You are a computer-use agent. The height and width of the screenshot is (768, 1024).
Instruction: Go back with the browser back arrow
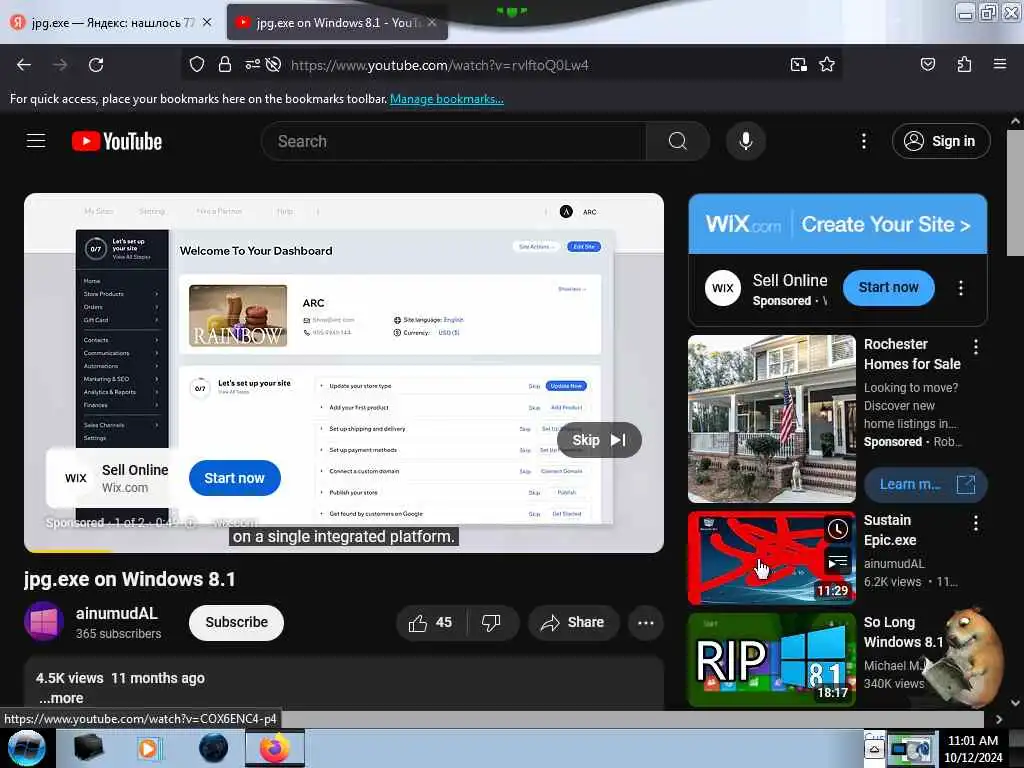pyautogui.click(x=24, y=65)
